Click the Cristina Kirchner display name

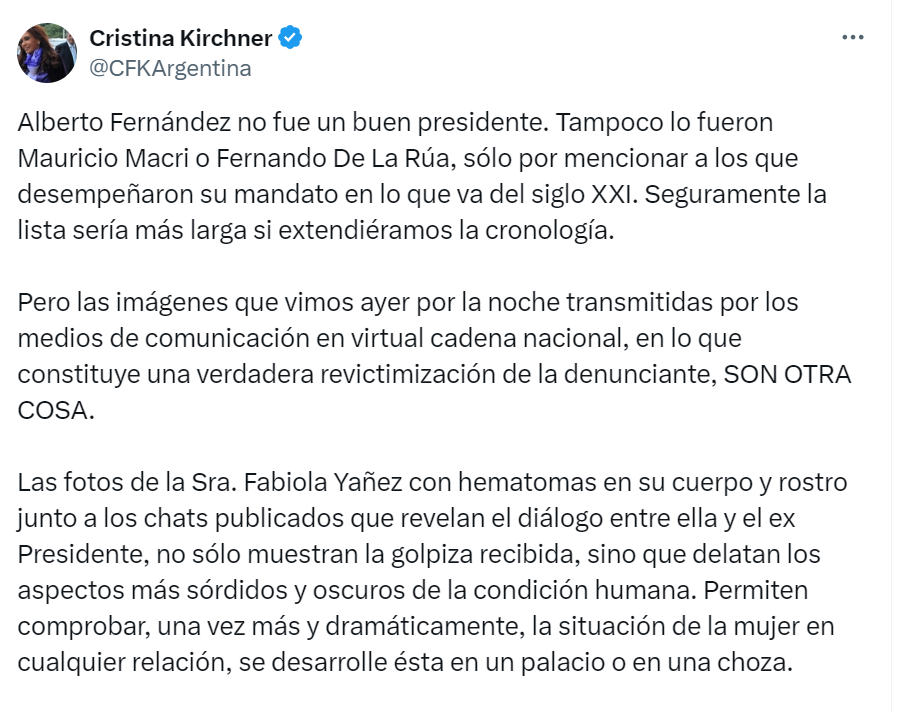point(181,38)
